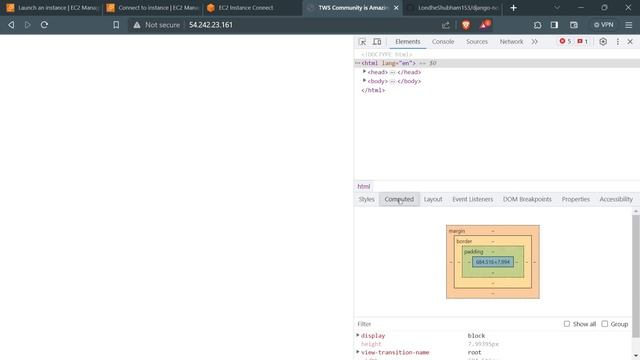The image size is (640, 360).
Task: Select the html lang="en" element row
Action: [x=497, y=63]
